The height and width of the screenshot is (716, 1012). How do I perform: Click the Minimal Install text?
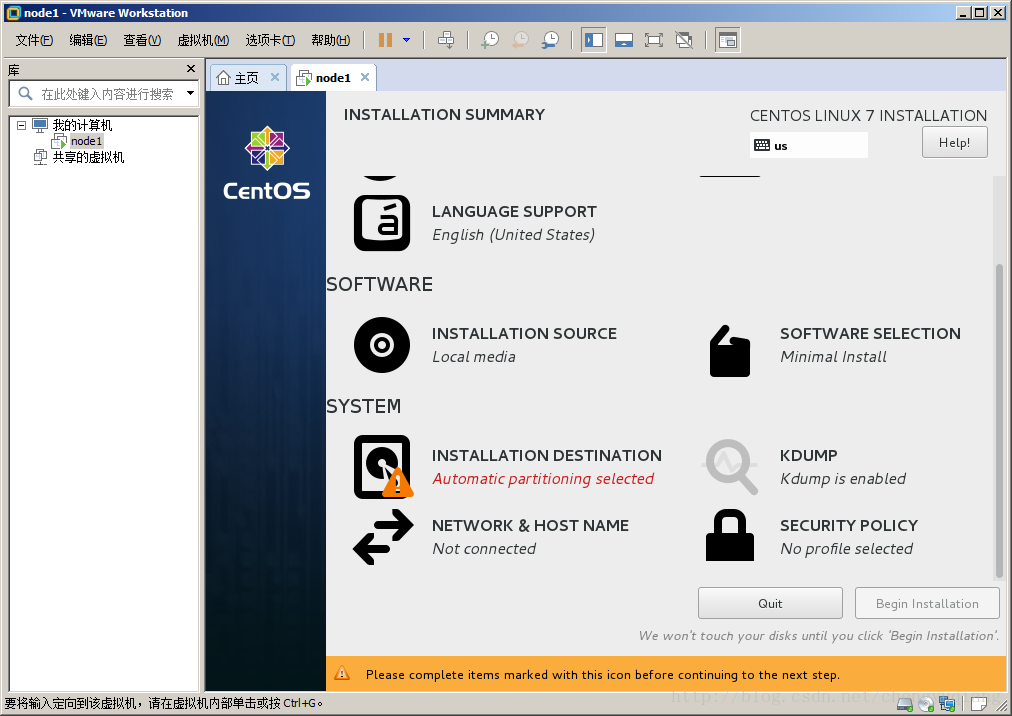[x=833, y=357]
